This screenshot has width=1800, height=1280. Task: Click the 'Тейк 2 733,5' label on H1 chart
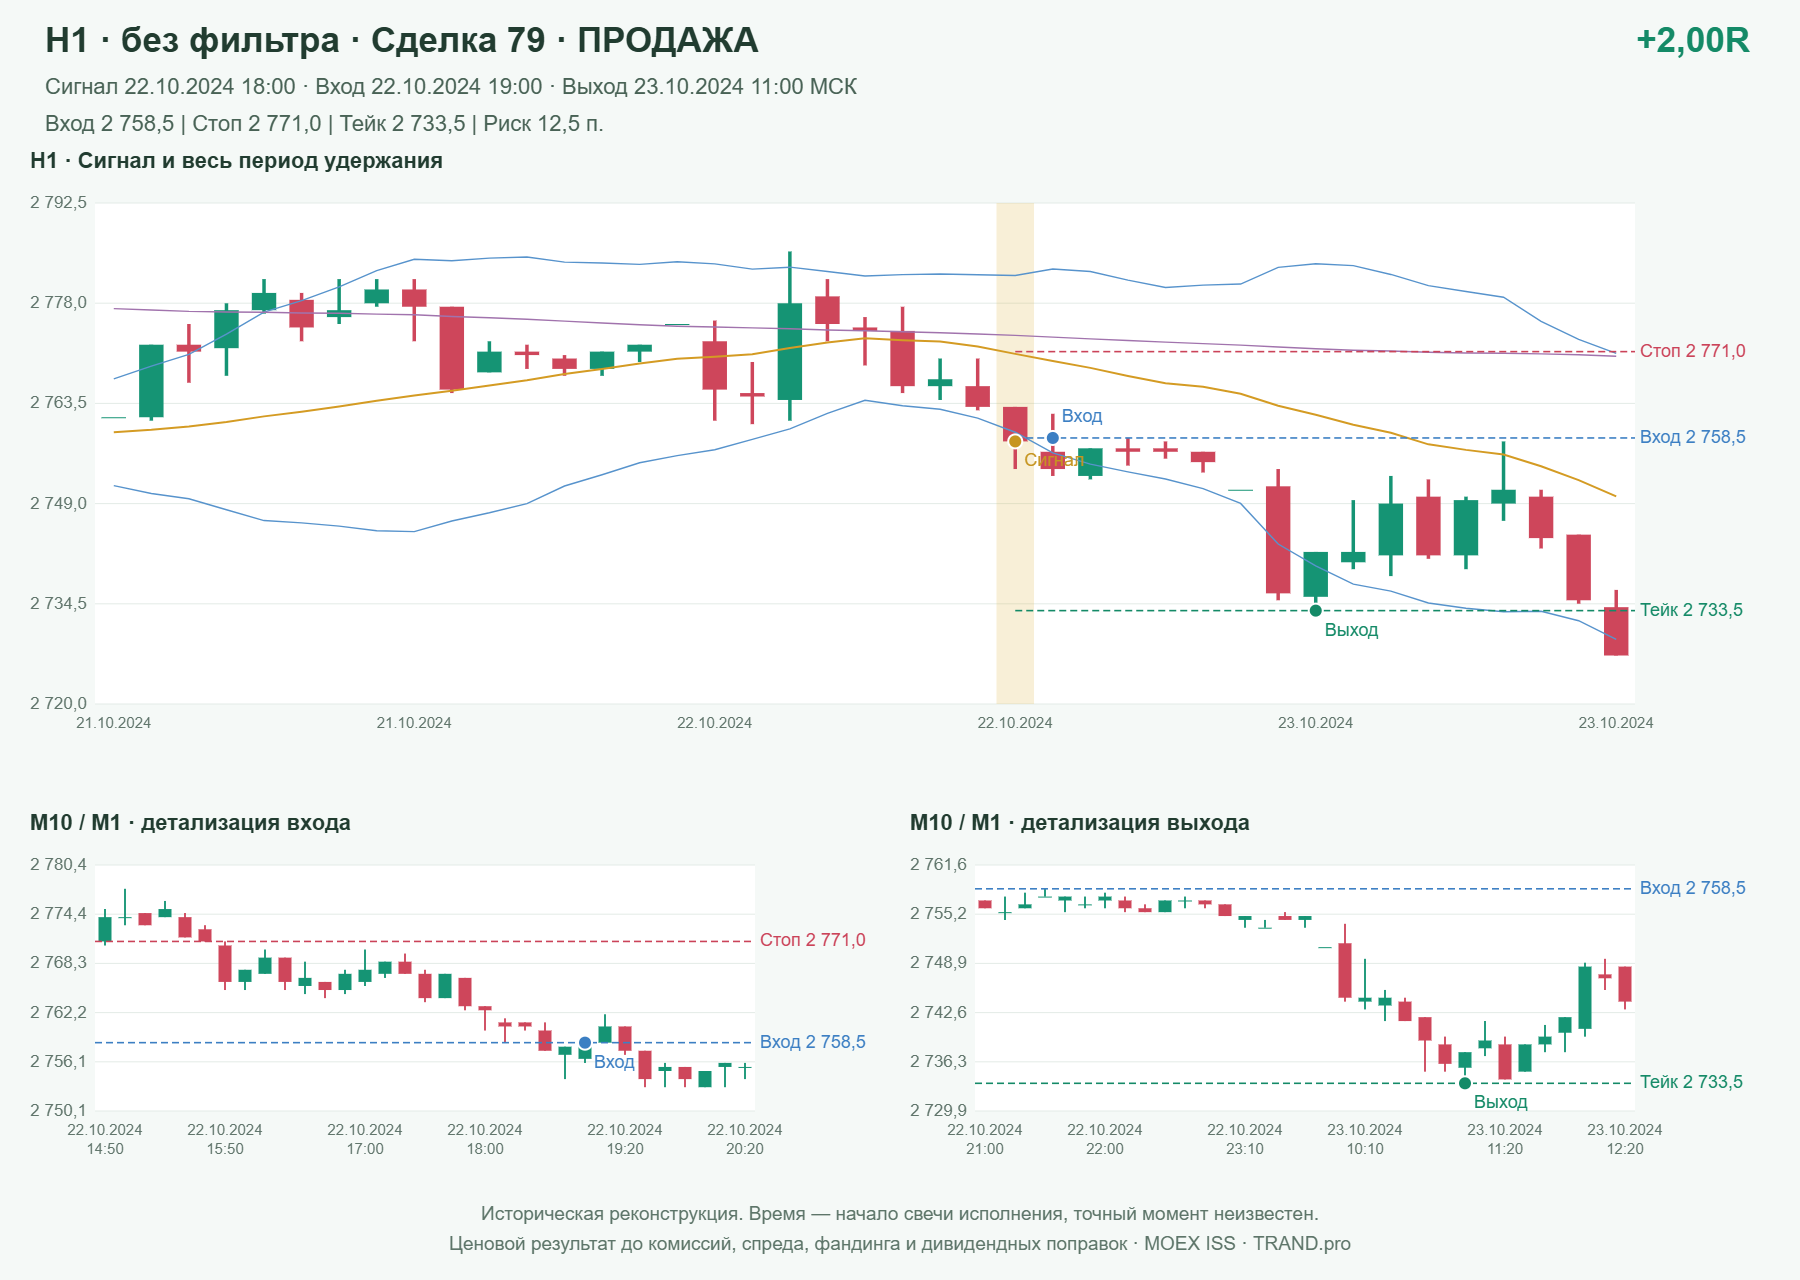click(1691, 610)
